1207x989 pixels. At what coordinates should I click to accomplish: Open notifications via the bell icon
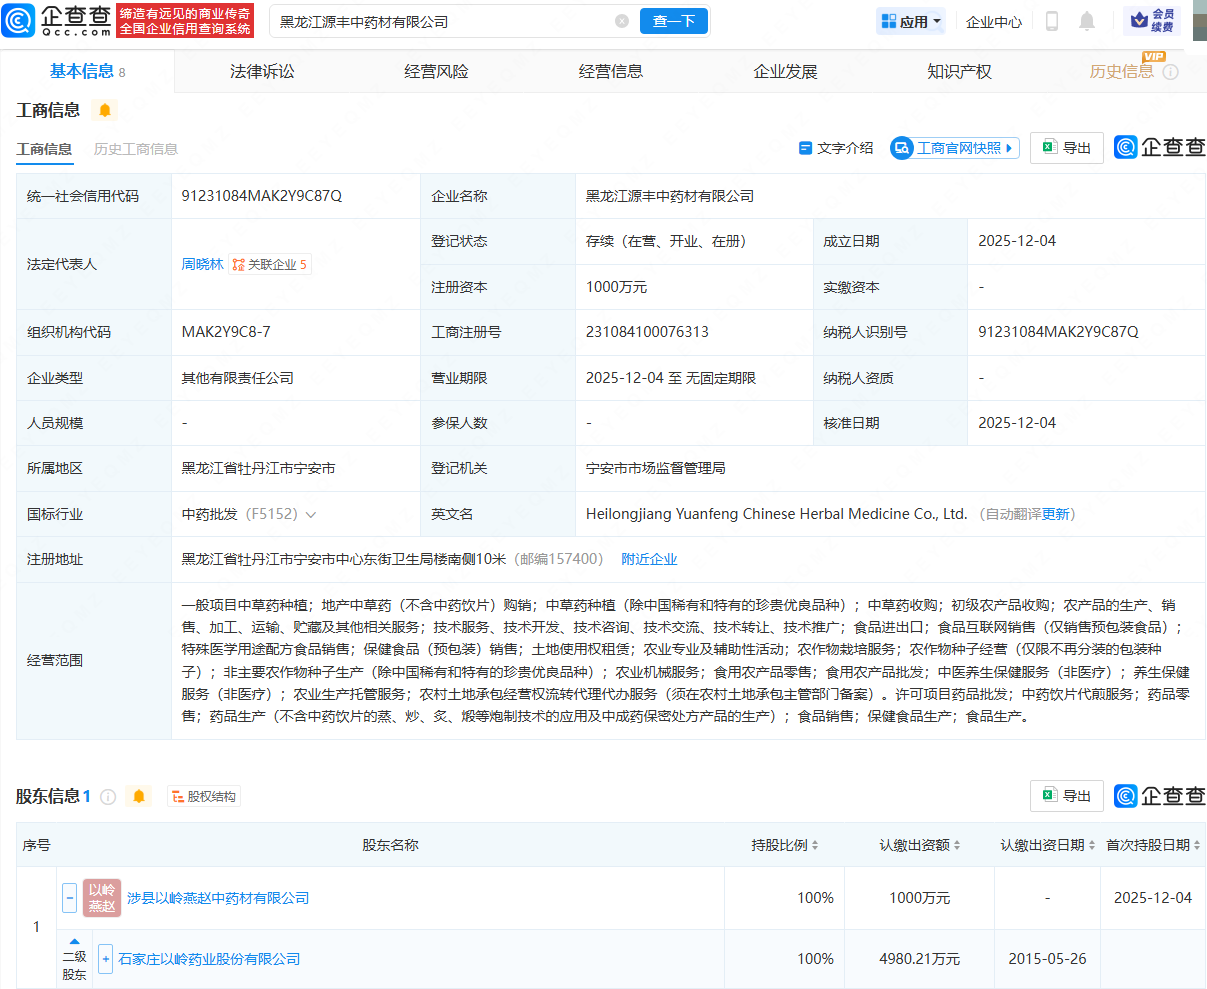tap(1087, 20)
